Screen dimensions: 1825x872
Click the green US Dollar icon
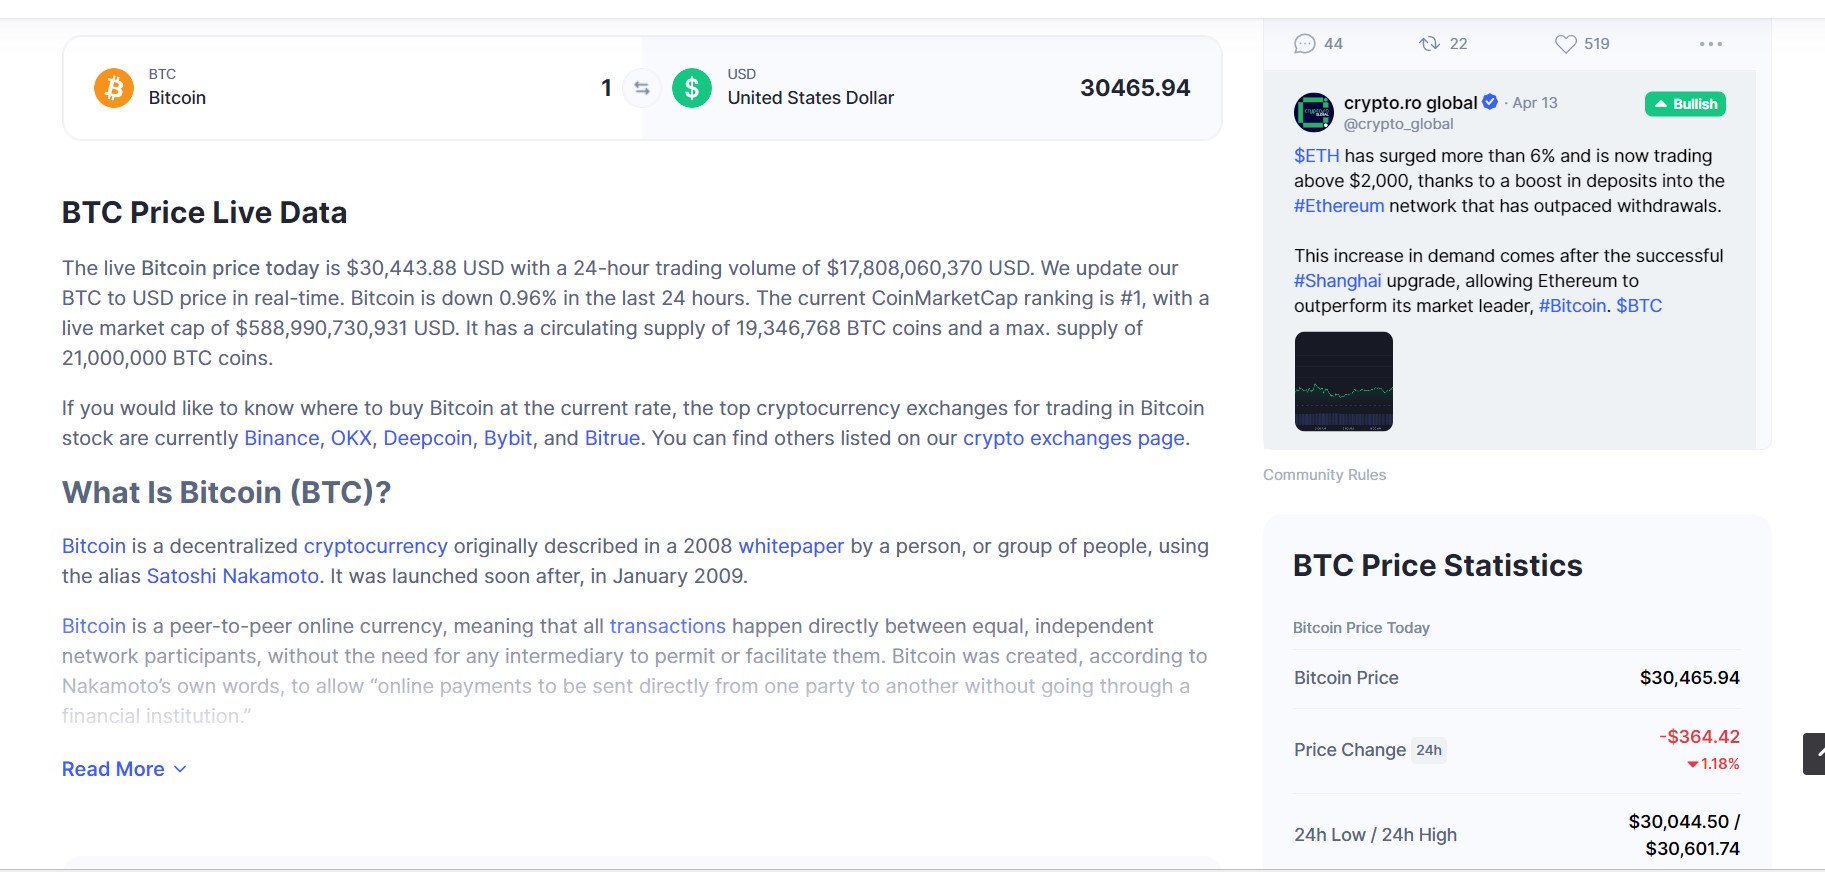point(692,88)
